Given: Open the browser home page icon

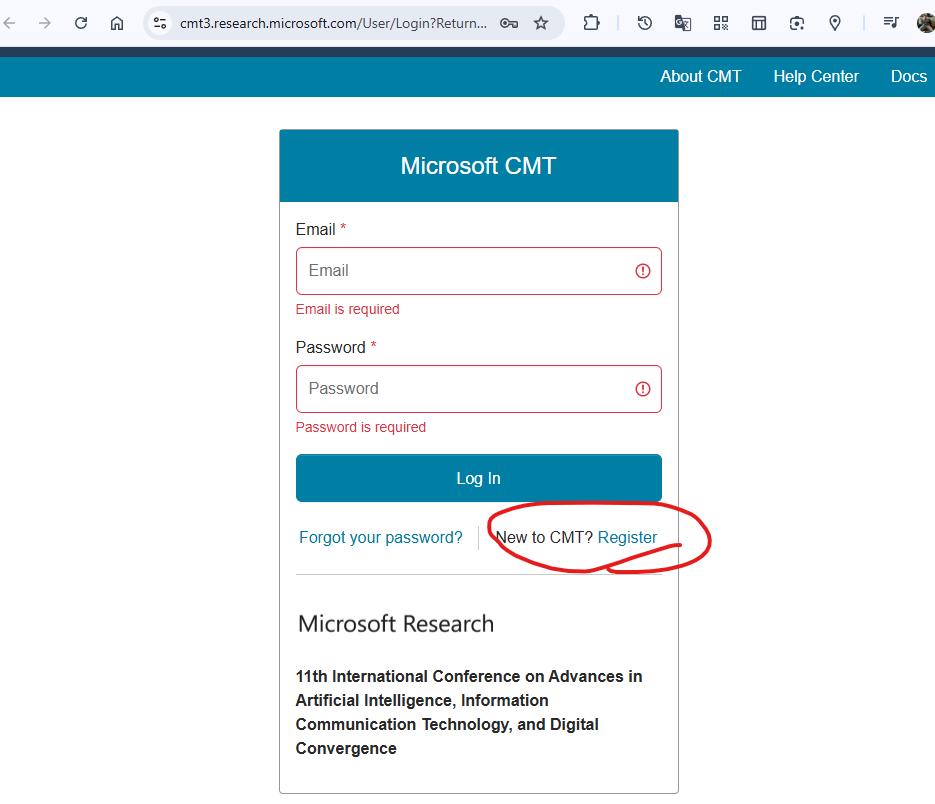Looking at the screenshot, I should pos(117,23).
